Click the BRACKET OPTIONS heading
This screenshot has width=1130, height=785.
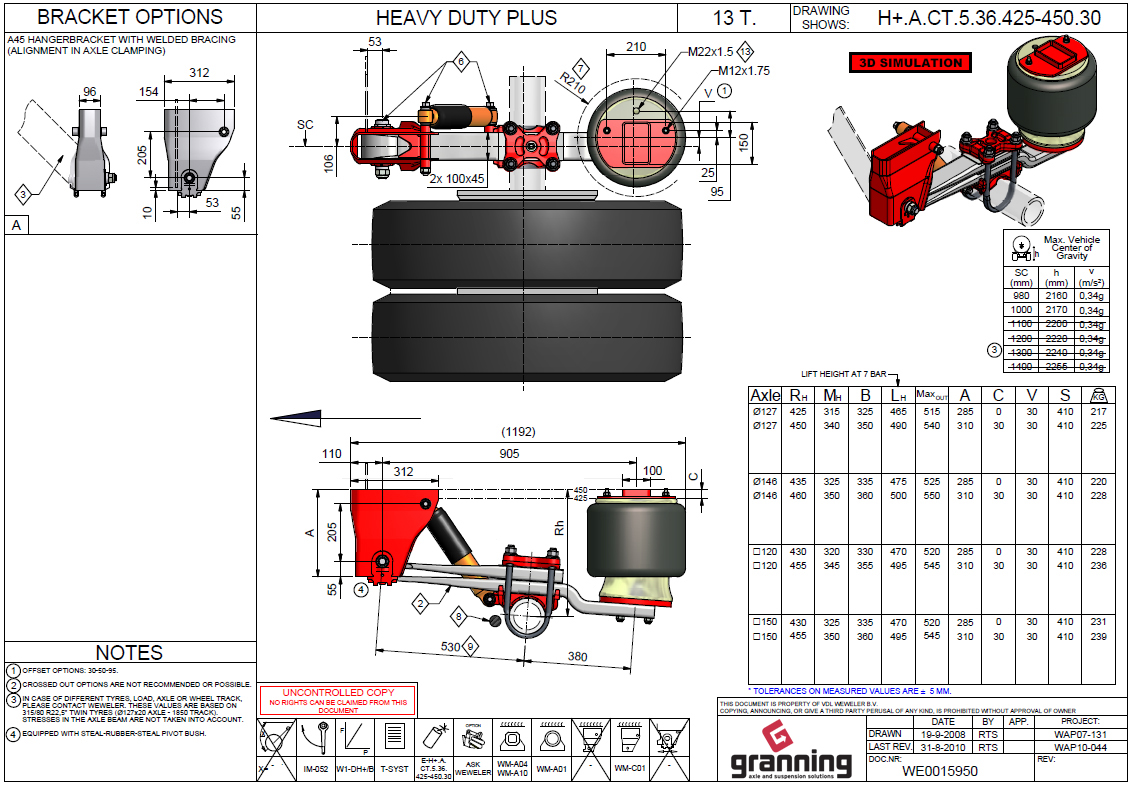coord(130,17)
